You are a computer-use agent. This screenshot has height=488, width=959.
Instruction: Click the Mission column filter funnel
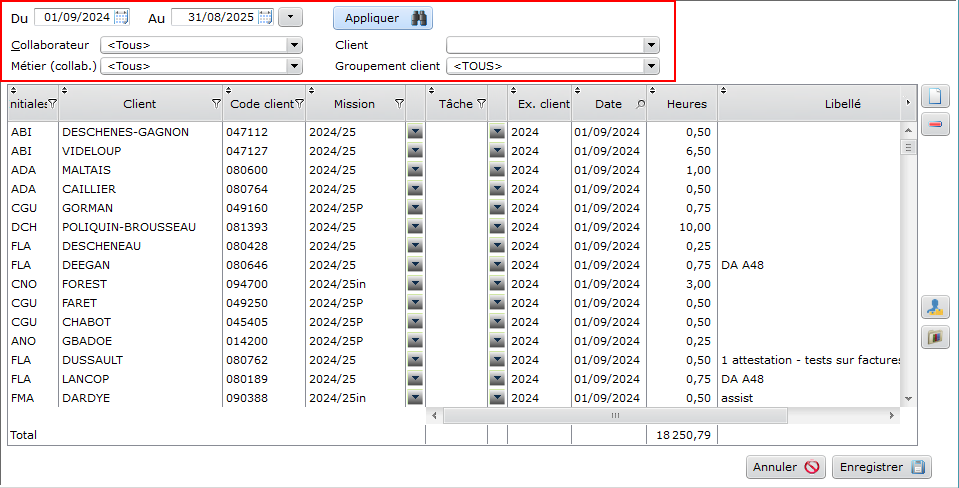click(399, 104)
